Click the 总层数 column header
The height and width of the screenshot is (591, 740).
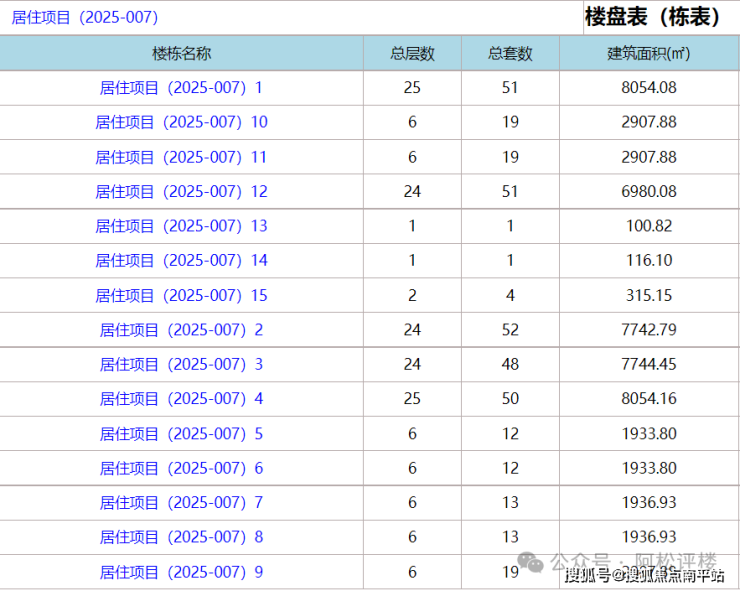412,53
